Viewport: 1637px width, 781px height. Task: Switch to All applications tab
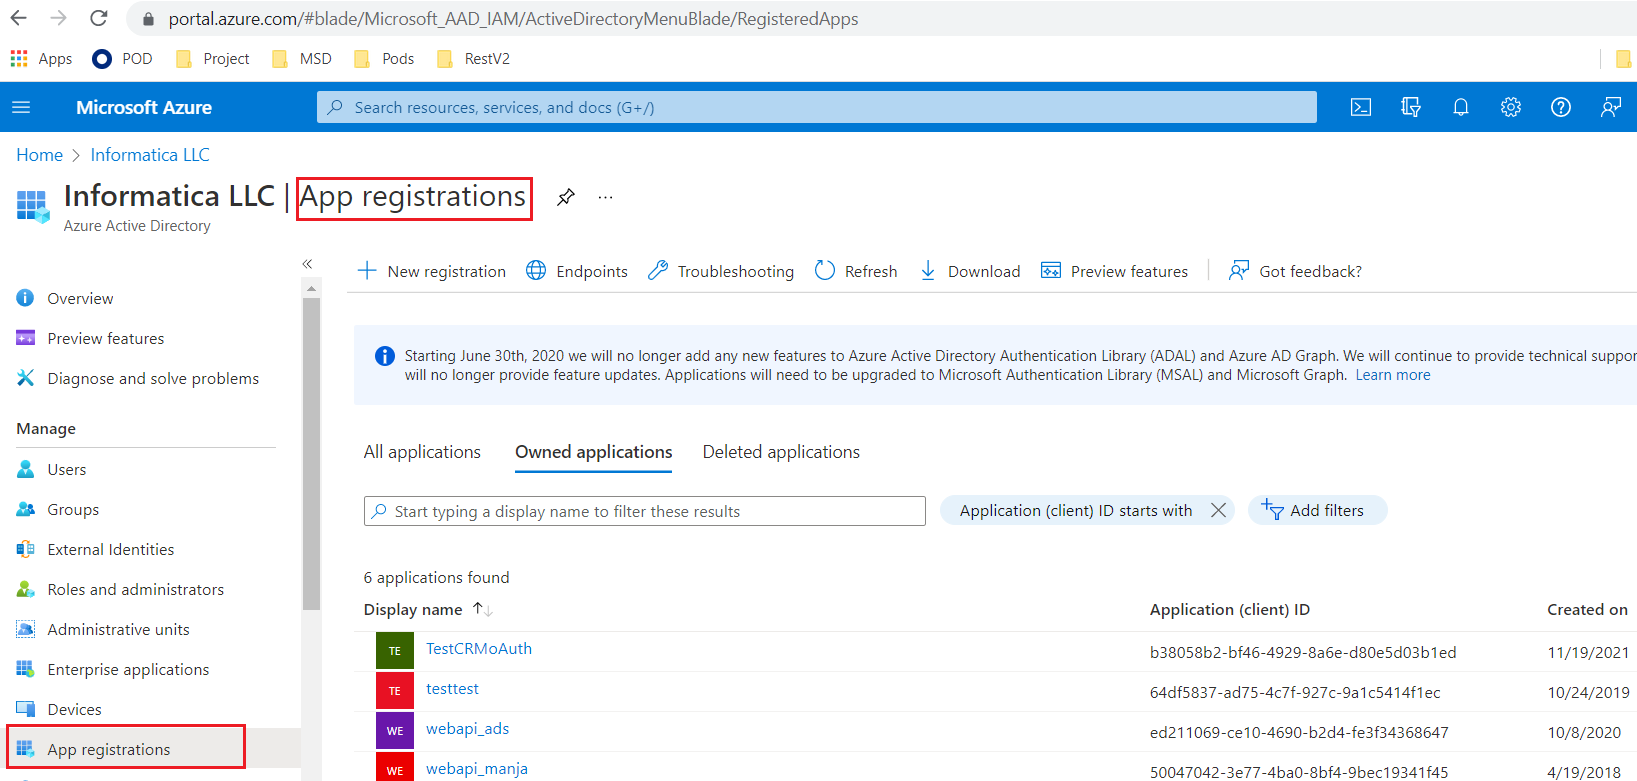(x=422, y=452)
